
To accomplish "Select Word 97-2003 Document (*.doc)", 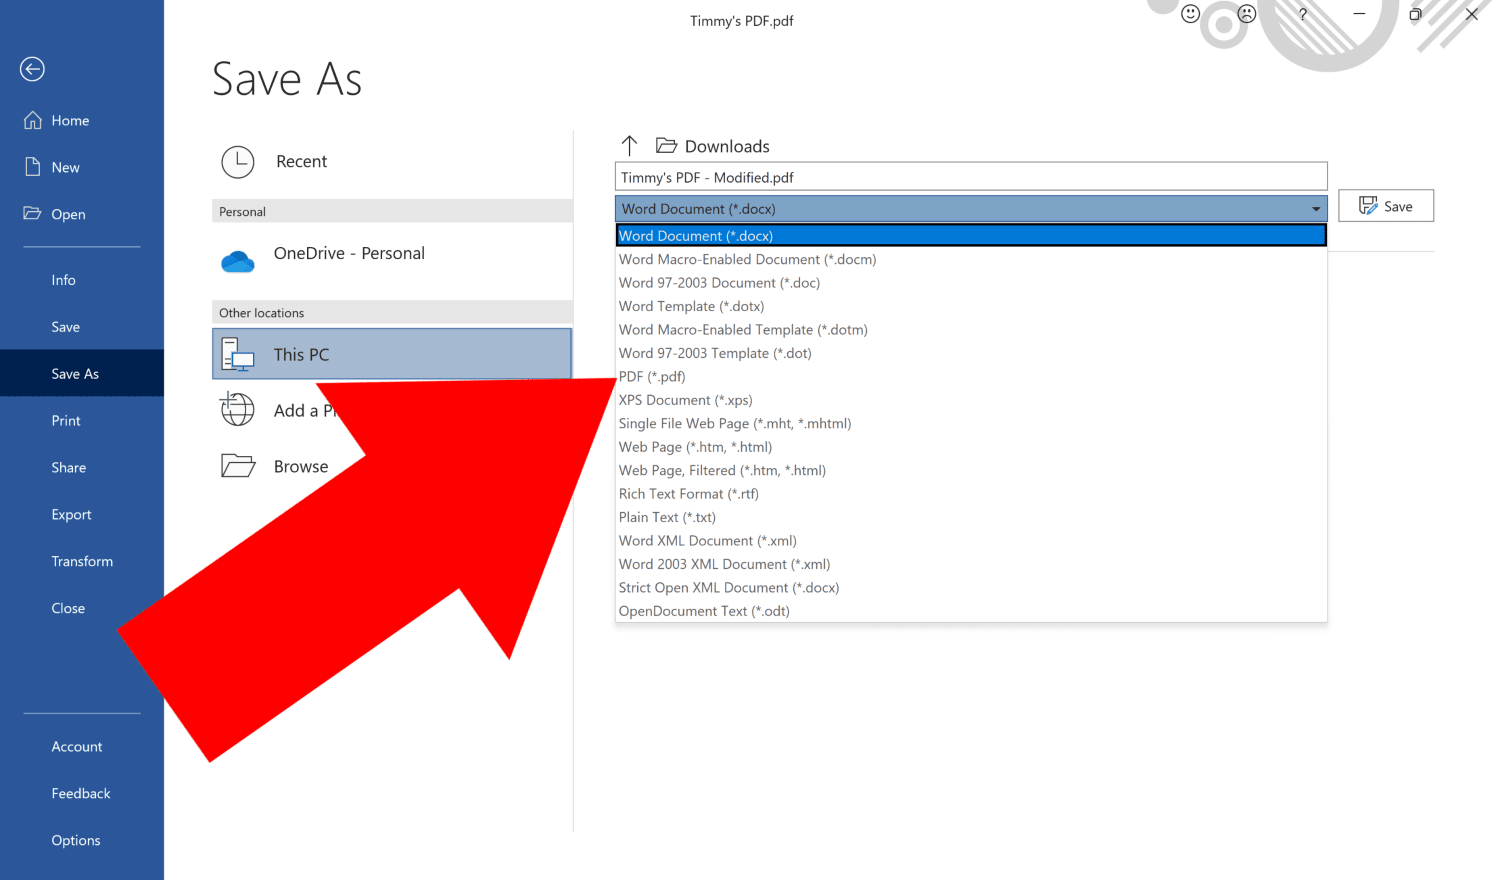I will pyautogui.click(x=719, y=283).
